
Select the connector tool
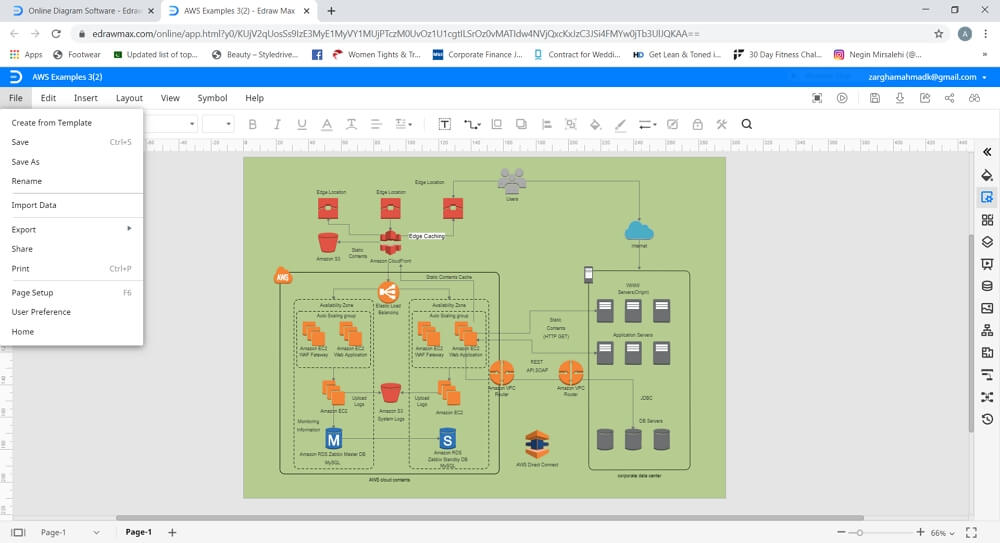(x=471, y=124)
